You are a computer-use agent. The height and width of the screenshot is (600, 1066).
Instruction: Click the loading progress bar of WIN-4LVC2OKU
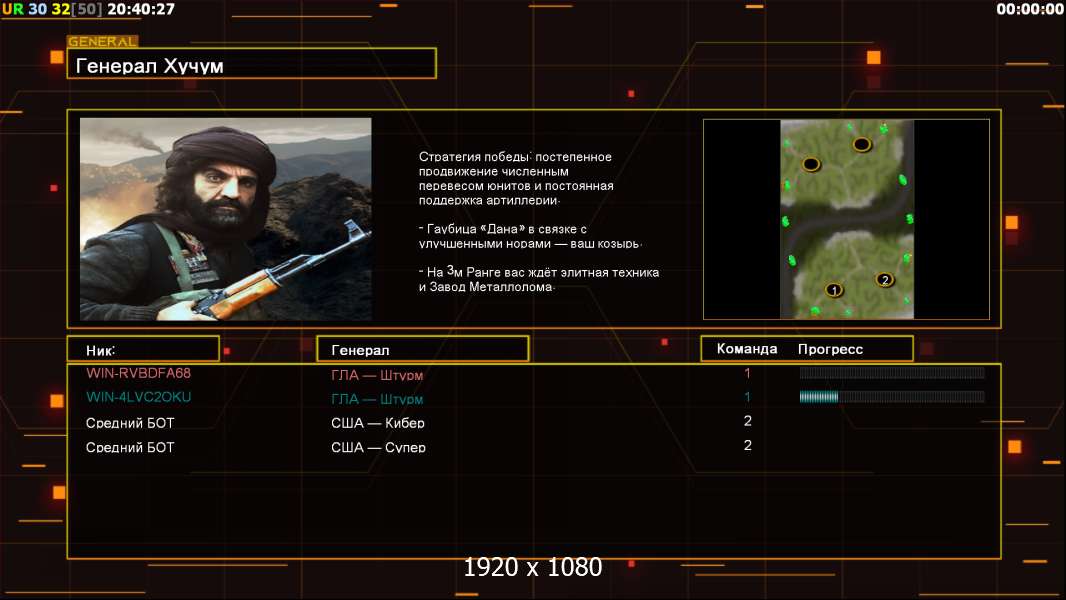[x=892, y=397]
